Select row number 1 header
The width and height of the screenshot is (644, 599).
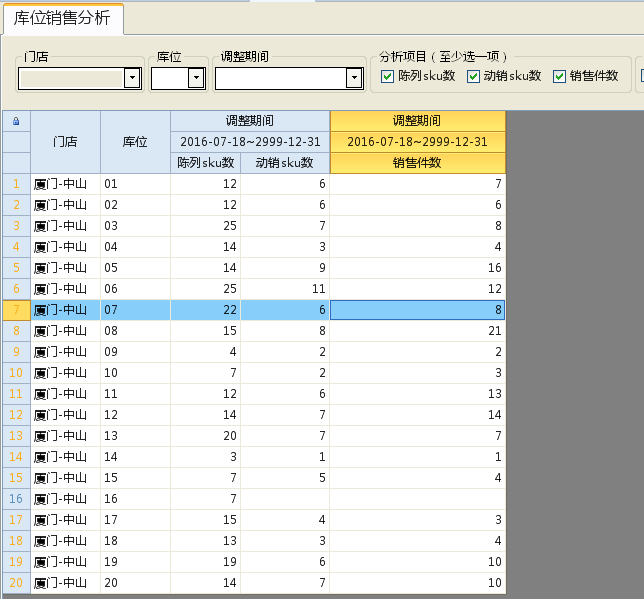point(16,184)
